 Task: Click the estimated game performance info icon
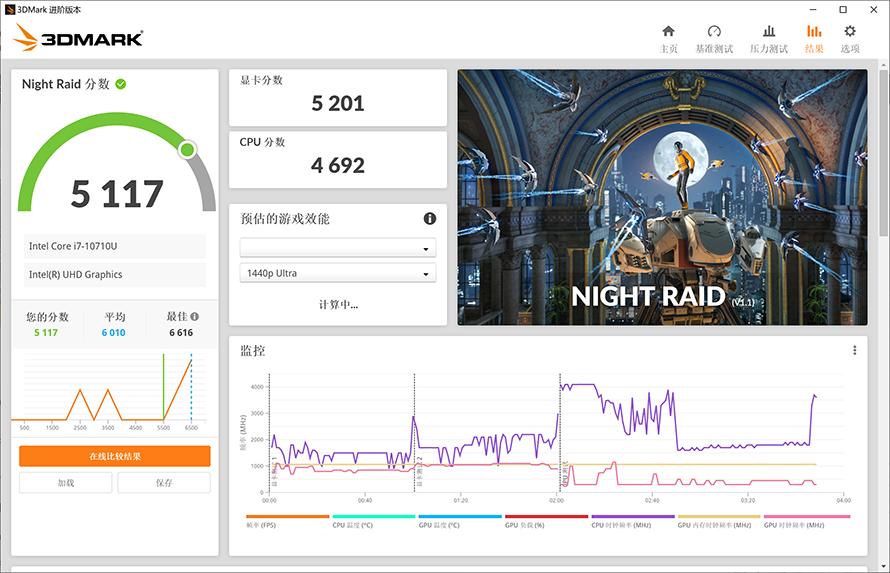pos(430,218)
